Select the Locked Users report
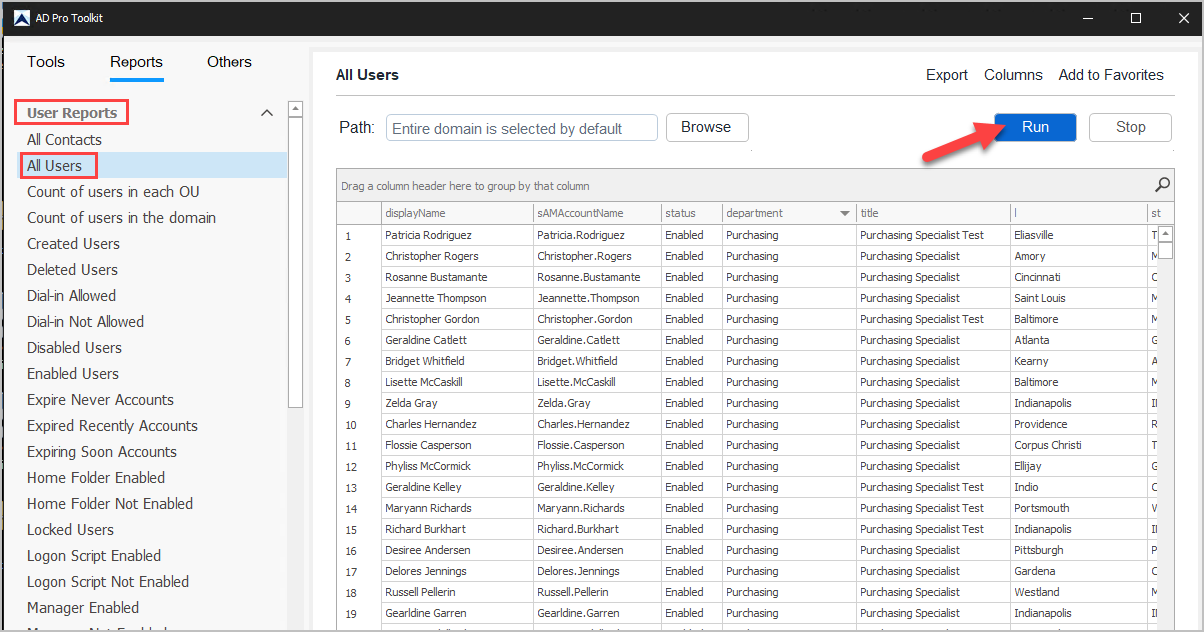This screenshot has height=632, width=1204. (x=70, y=529)
